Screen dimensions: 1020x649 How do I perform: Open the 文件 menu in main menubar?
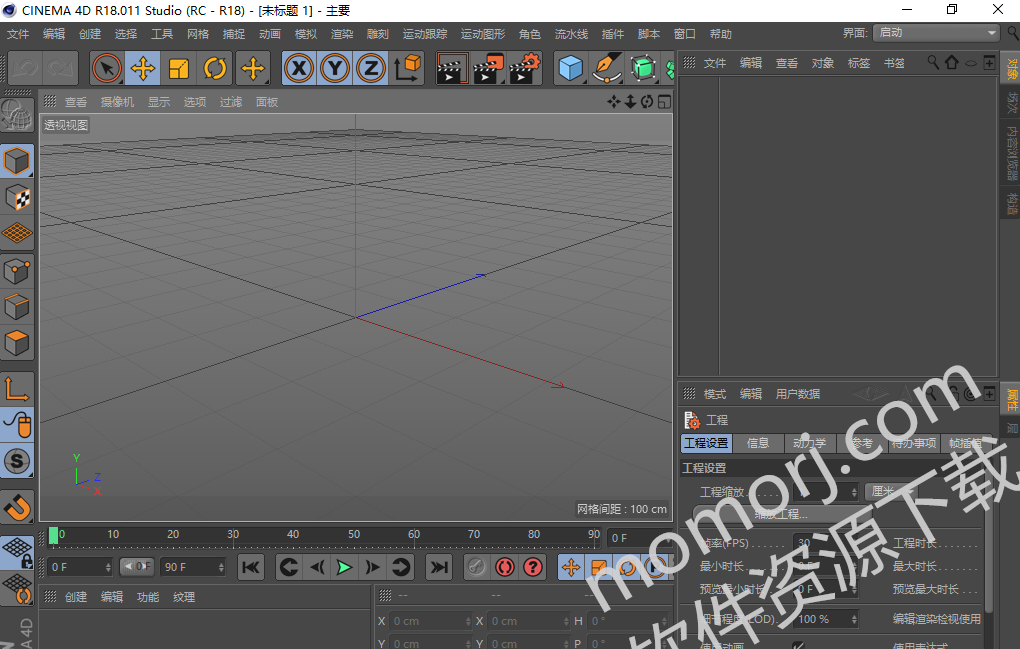[x=18, y=34]
